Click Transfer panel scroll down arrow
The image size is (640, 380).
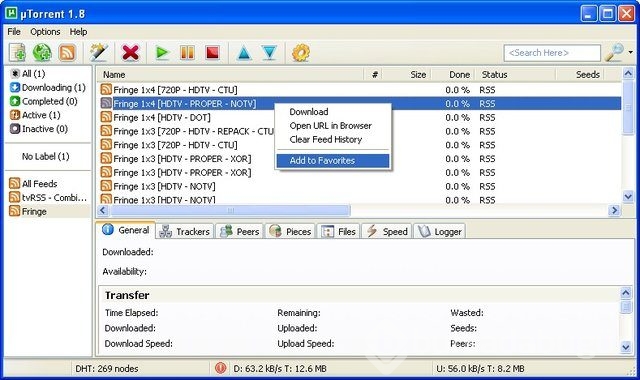(x=626, y=347)
